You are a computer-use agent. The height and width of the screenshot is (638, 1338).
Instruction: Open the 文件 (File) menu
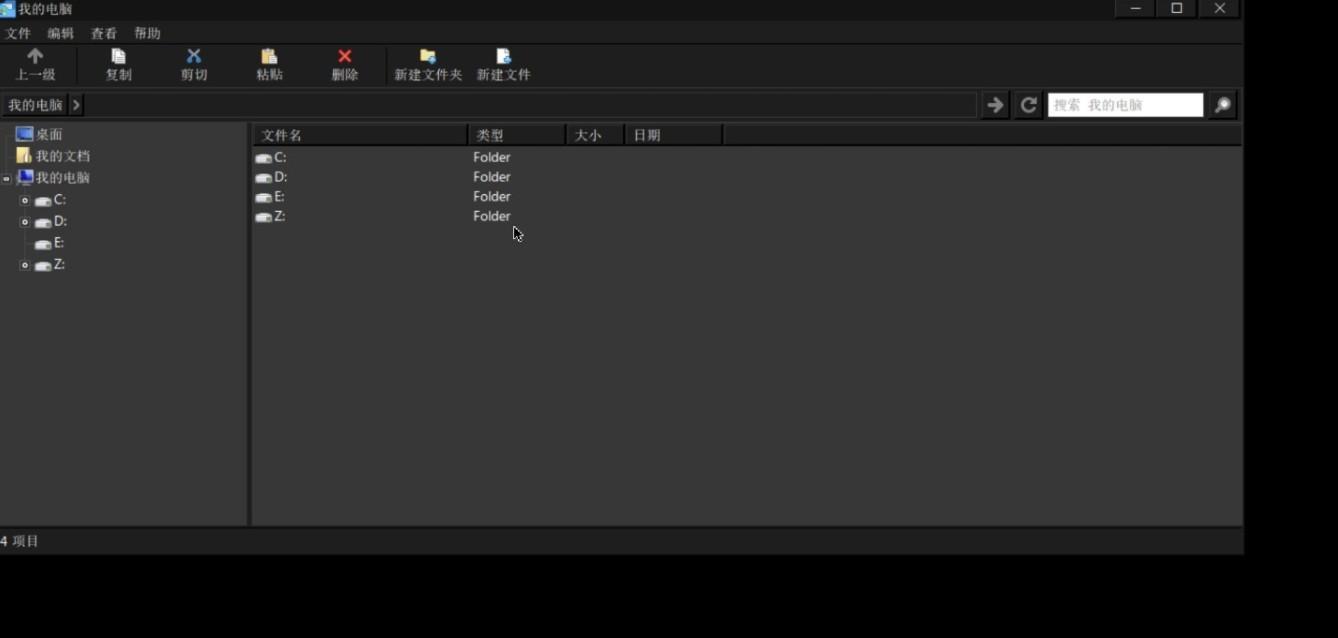point(18,33)
